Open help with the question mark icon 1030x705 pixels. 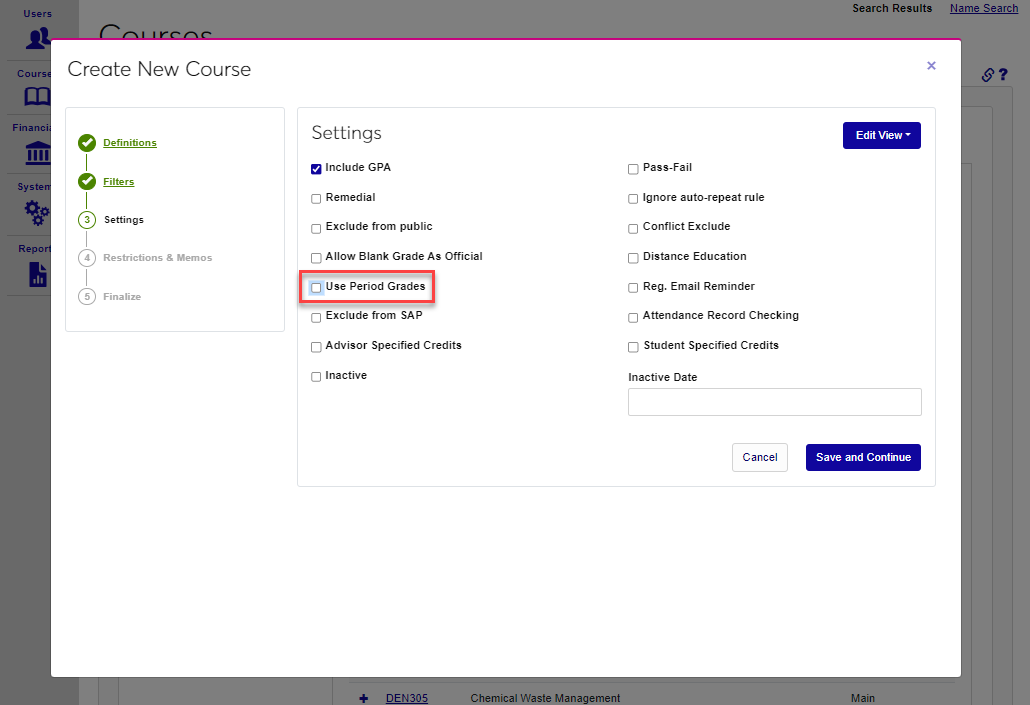click(x=1004, y=74)
